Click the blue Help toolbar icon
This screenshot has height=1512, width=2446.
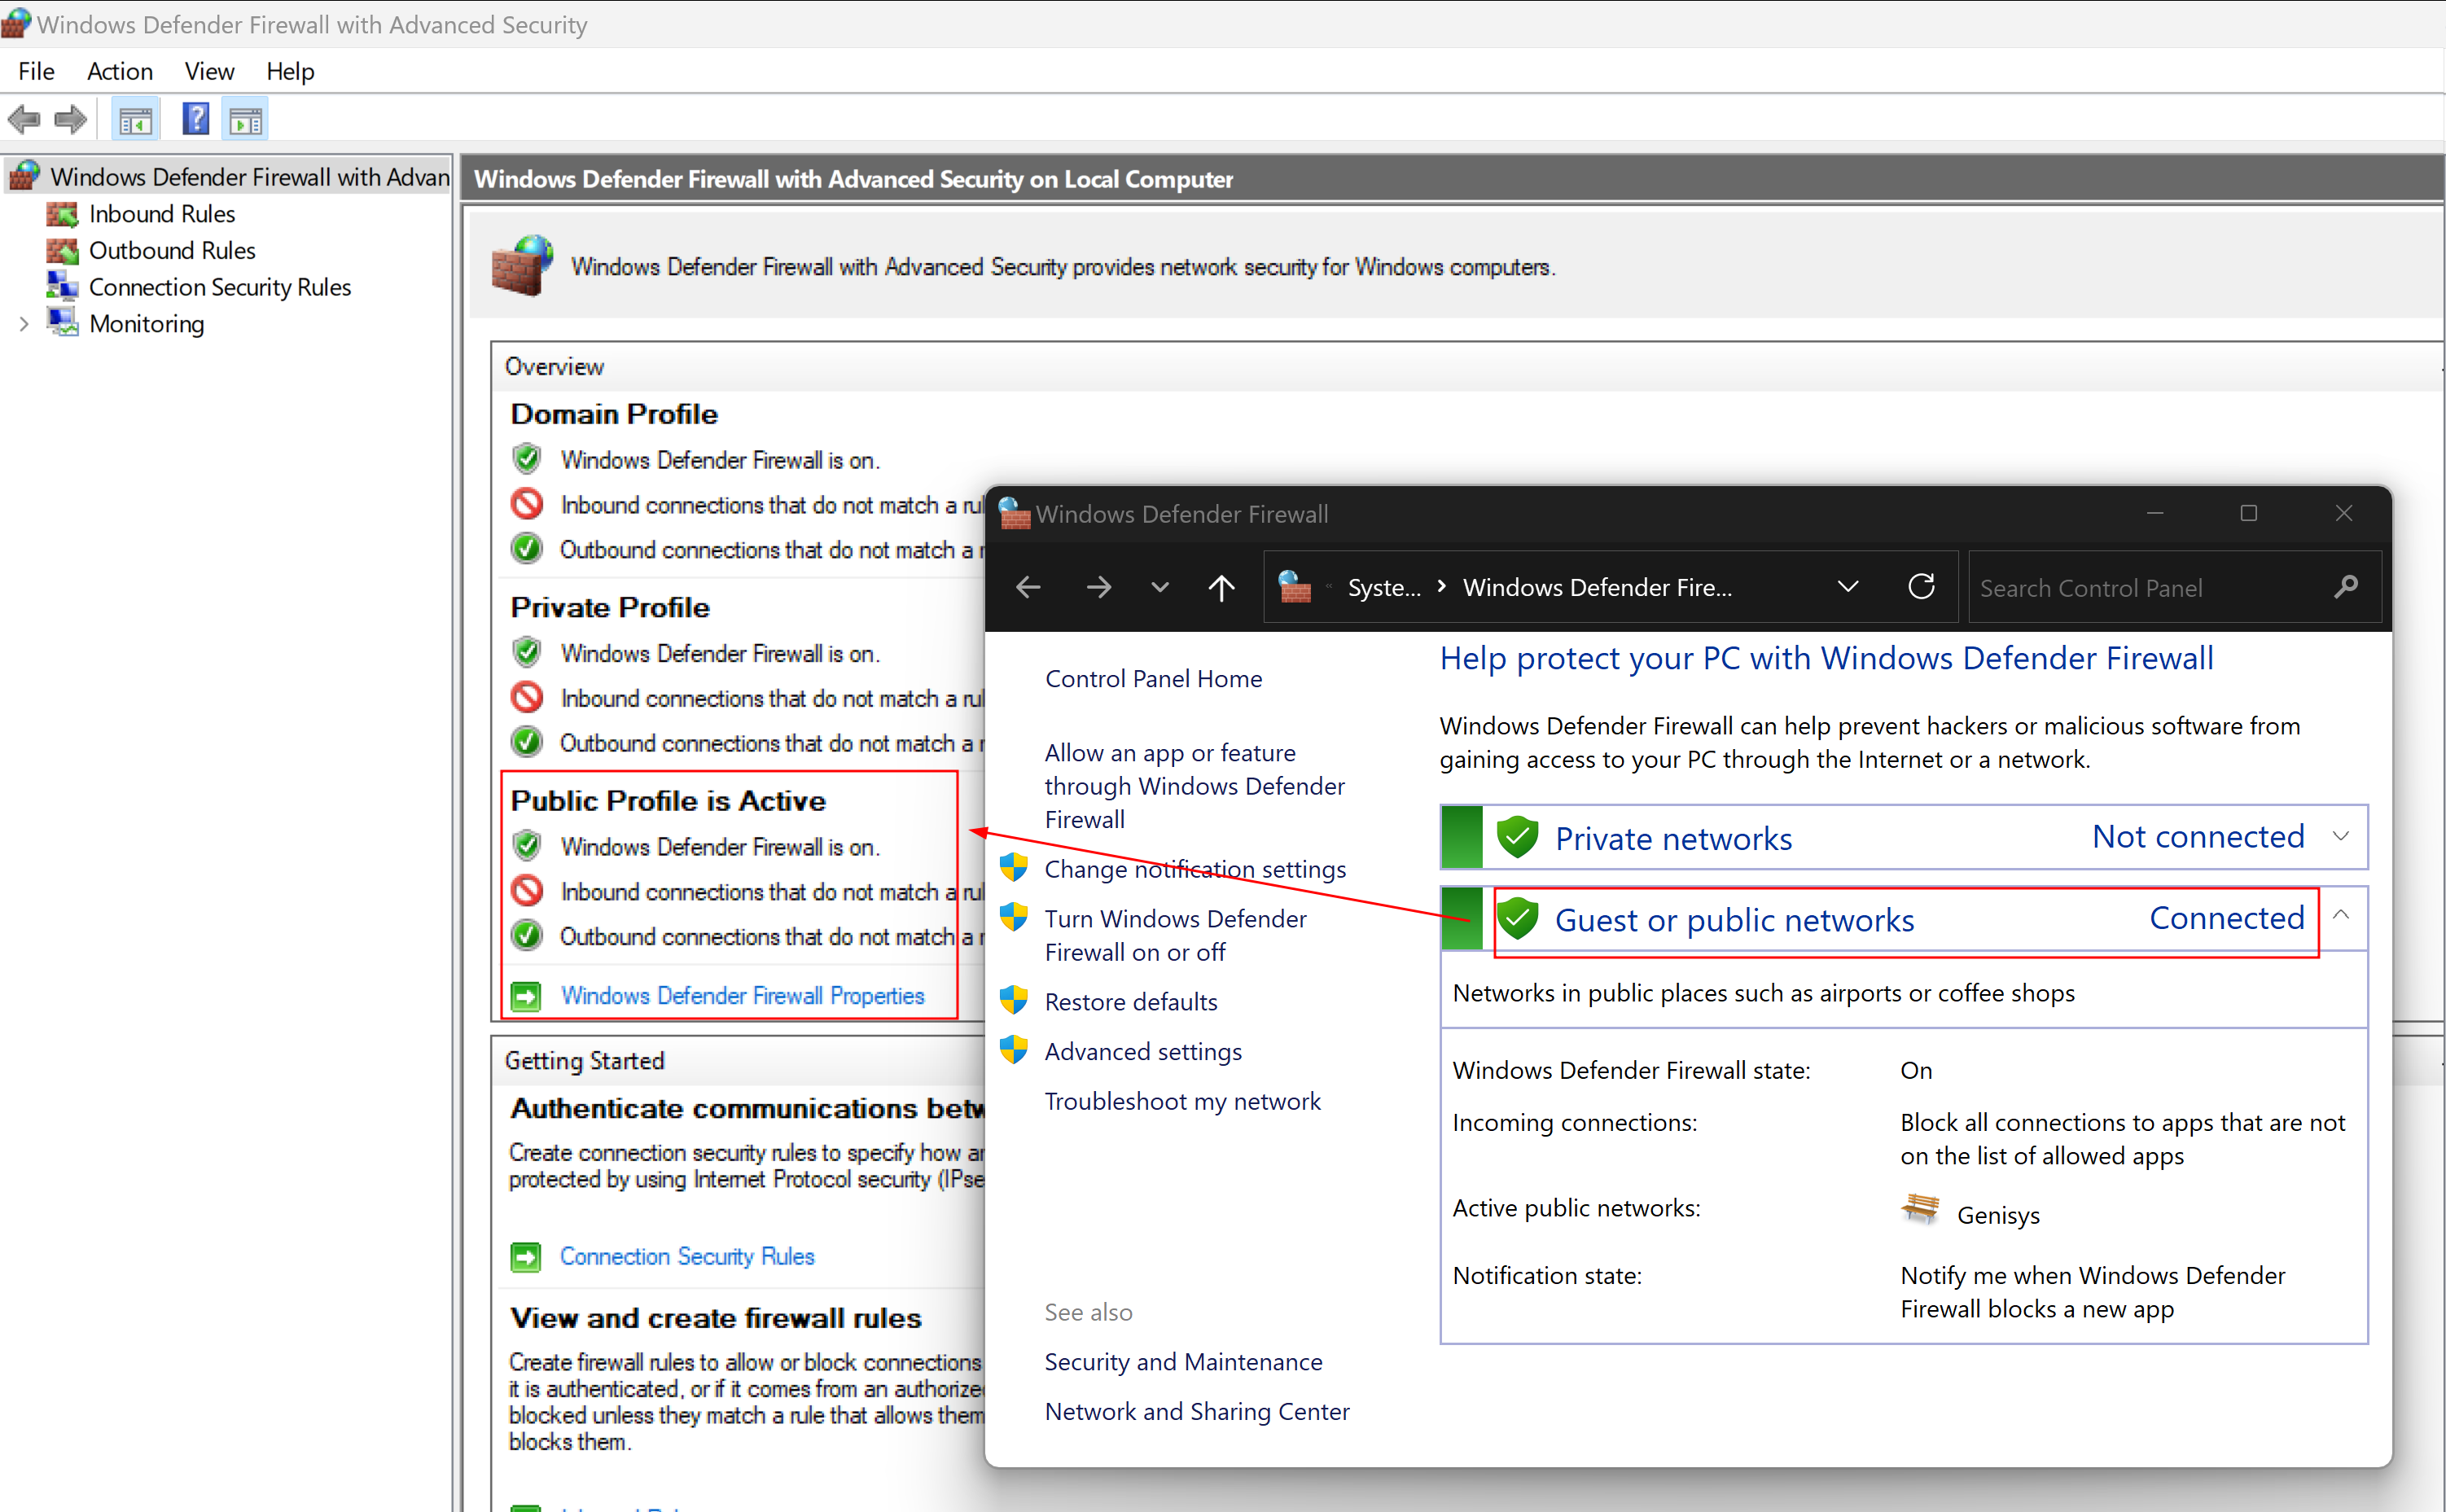(195, 120)
